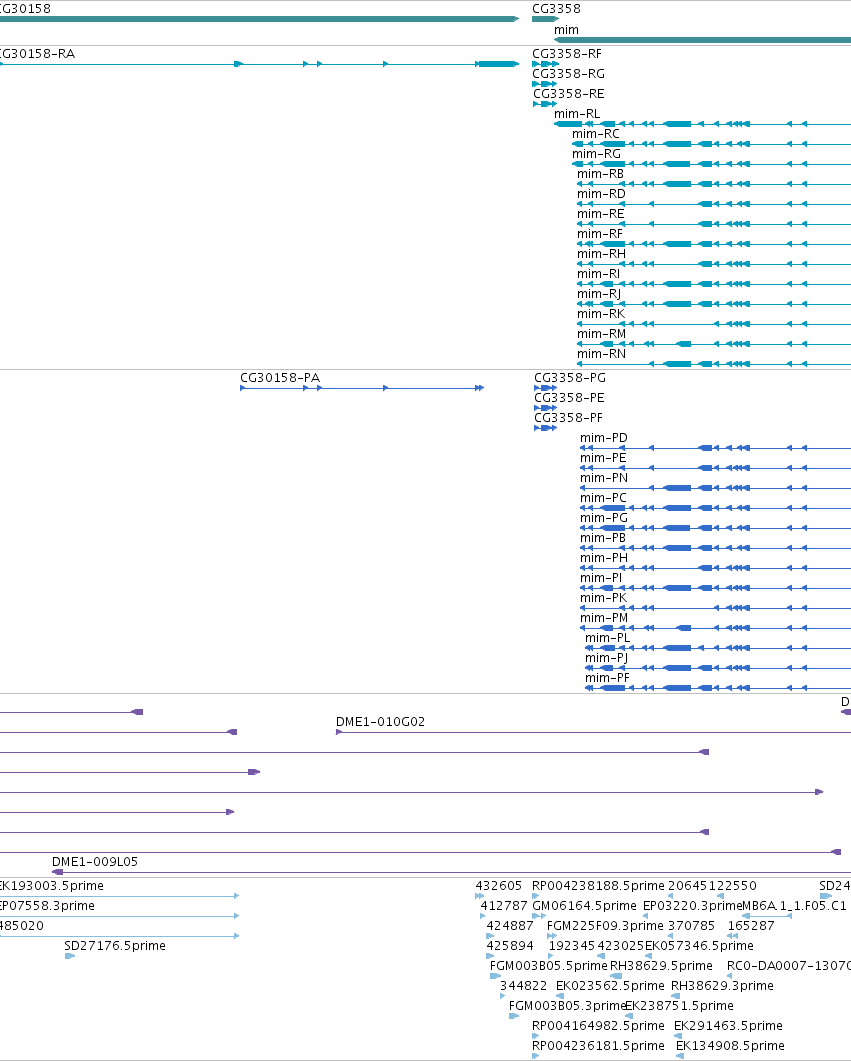The image size is (851, 1061).
Task: Click the mim-PN protein label
Action: click(x=603, y=478)
